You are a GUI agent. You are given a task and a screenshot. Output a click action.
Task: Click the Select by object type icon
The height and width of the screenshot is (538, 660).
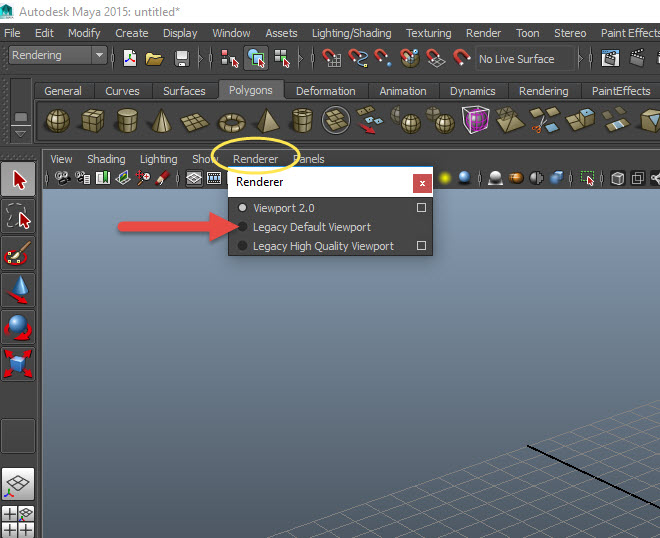[x=256, y=58]
